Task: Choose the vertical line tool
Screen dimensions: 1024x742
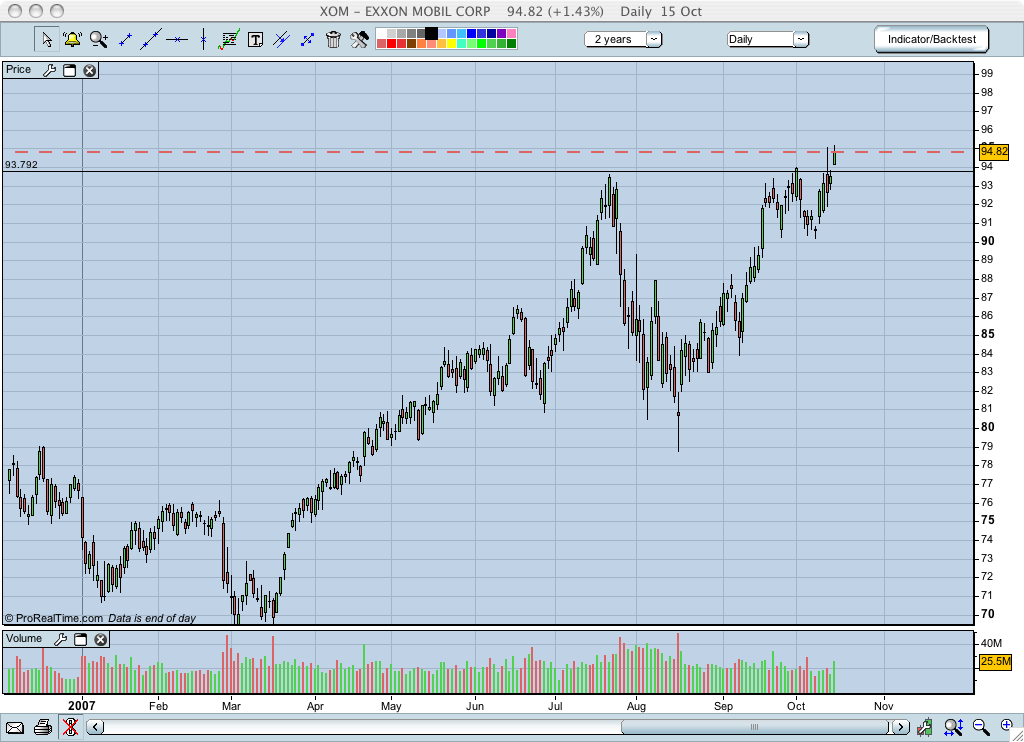Action: click(203, 39)
